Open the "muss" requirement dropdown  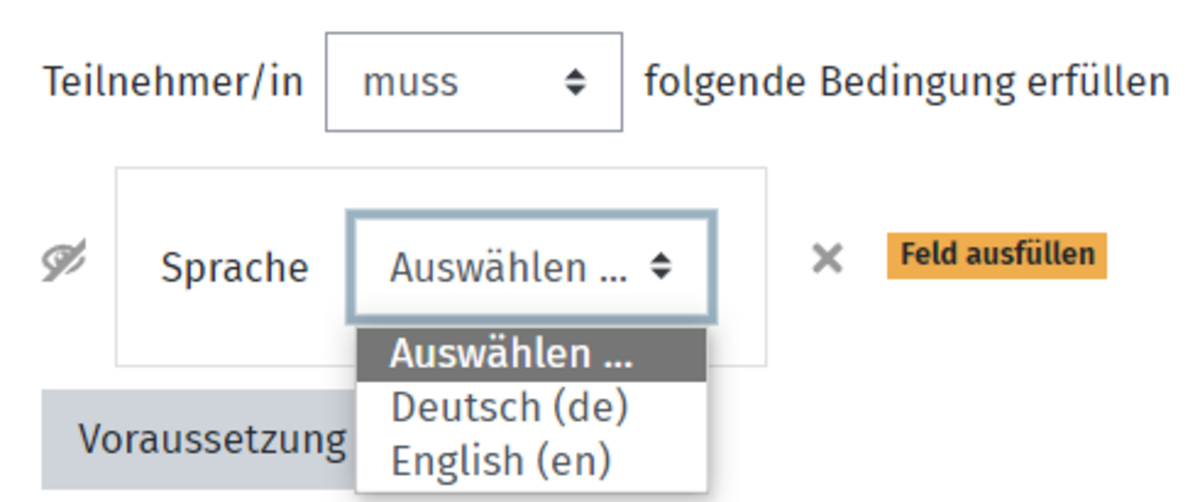[474, 82]
